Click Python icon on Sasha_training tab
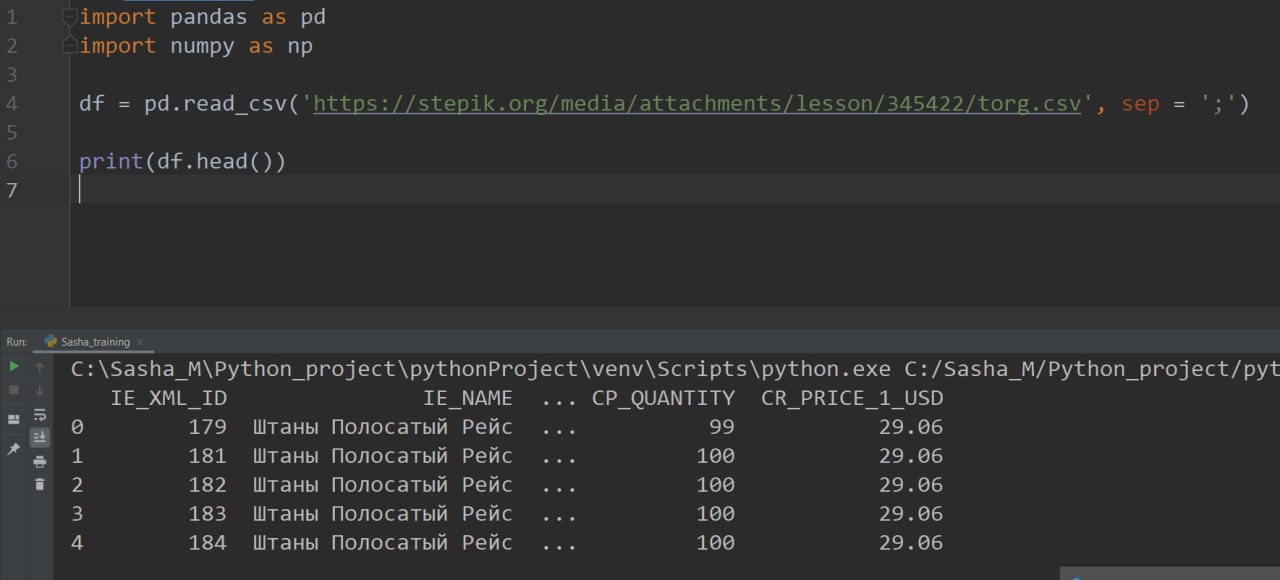Viewport: 1280px width, 580px height. click(51, 341)
